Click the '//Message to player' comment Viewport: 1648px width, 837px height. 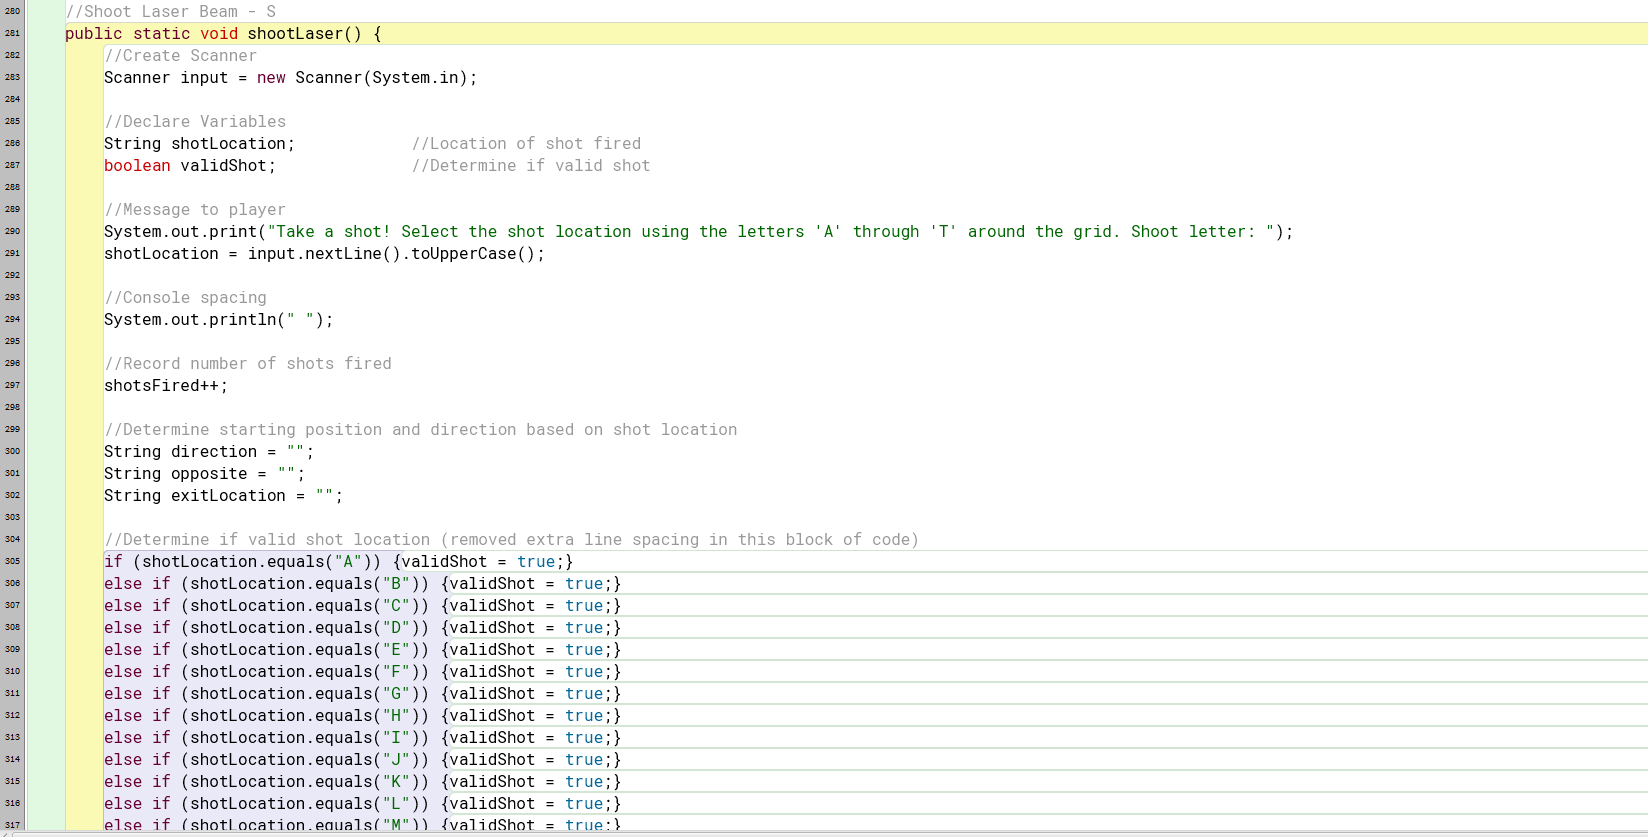point(195,210)
